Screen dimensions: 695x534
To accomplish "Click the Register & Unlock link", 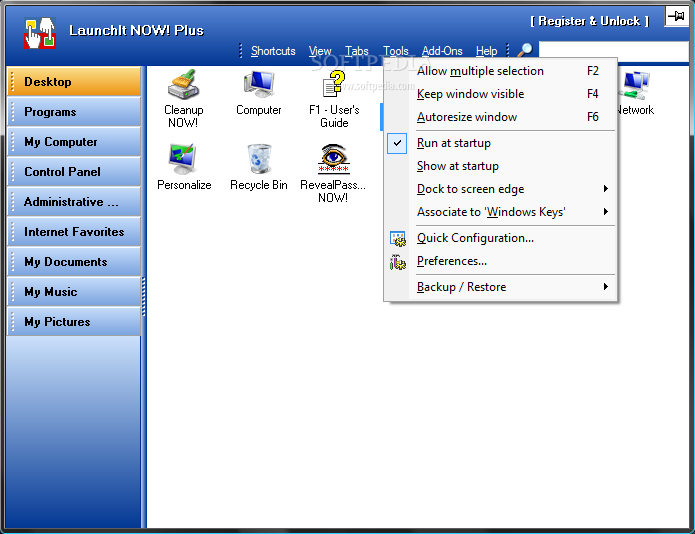I will coord(590,21).
